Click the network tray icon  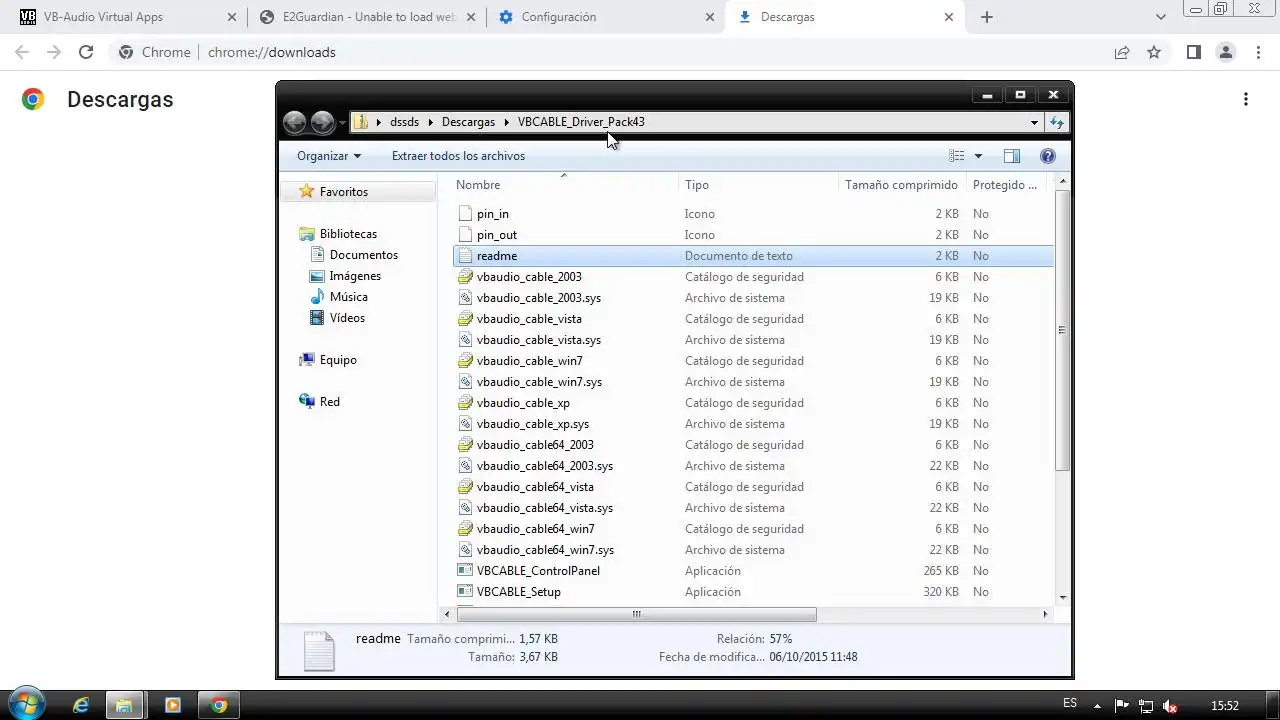[1146, 706]
